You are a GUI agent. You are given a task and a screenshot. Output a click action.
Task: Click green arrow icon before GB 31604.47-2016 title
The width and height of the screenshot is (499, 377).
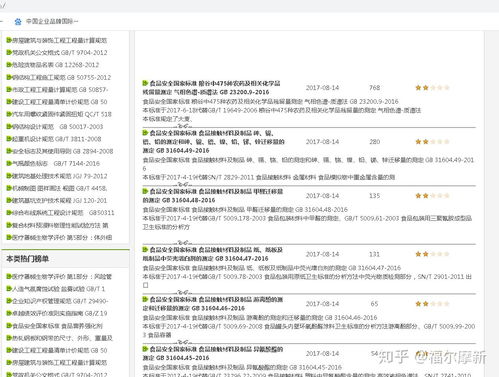pyautogui.click(x=145, y=249)
